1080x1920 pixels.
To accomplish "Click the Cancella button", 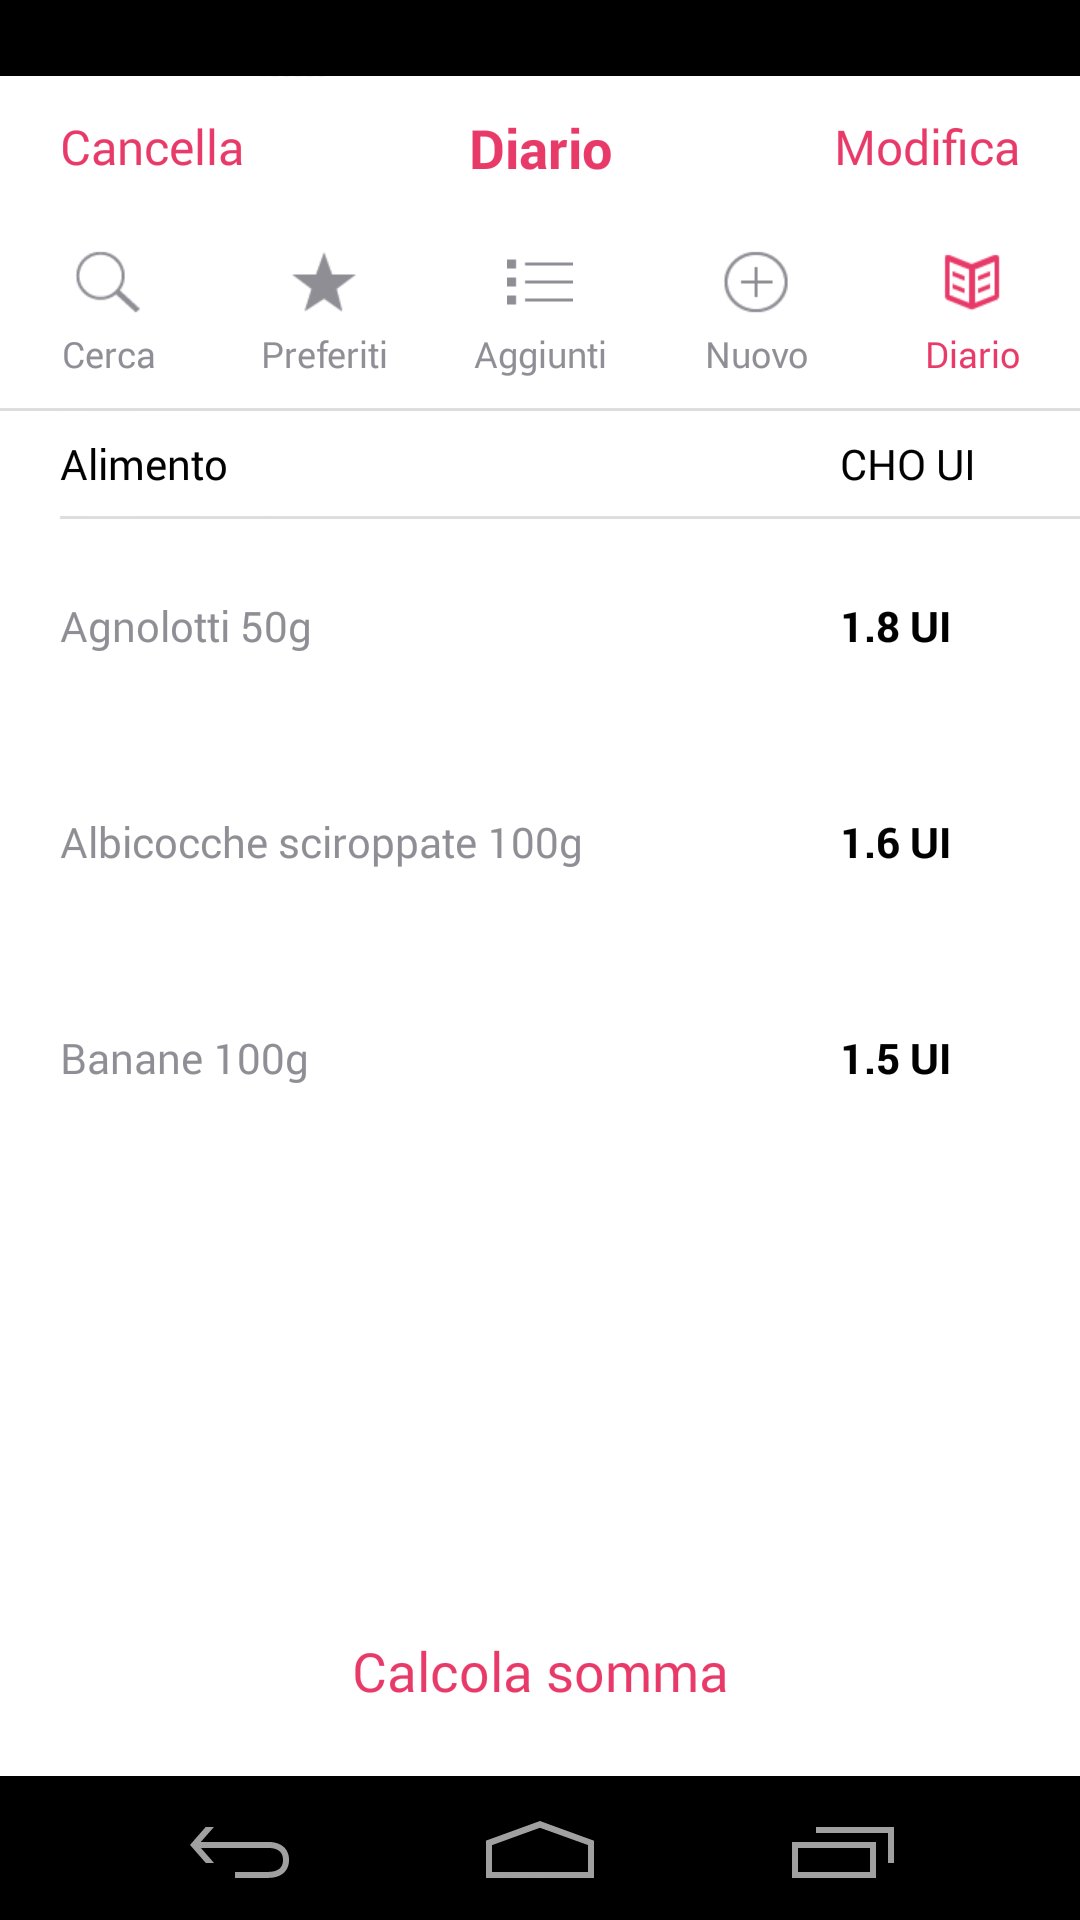I will pyautogui.click(x=152, y=149).
